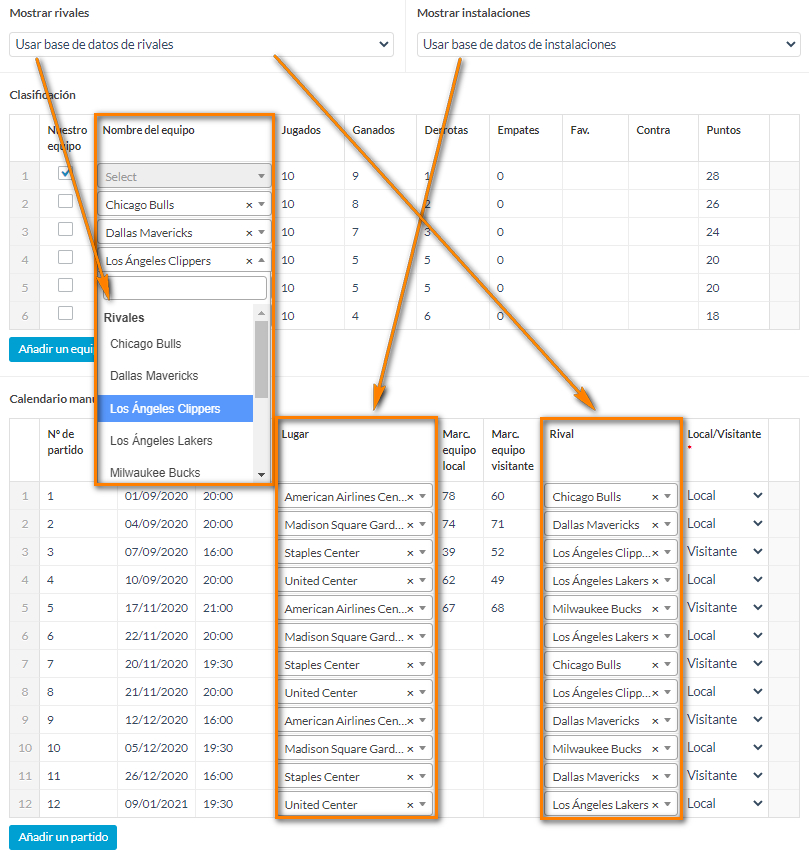Click the Añadir un equipo button
This screenshot has width=809, height=857.
[52, 349]
